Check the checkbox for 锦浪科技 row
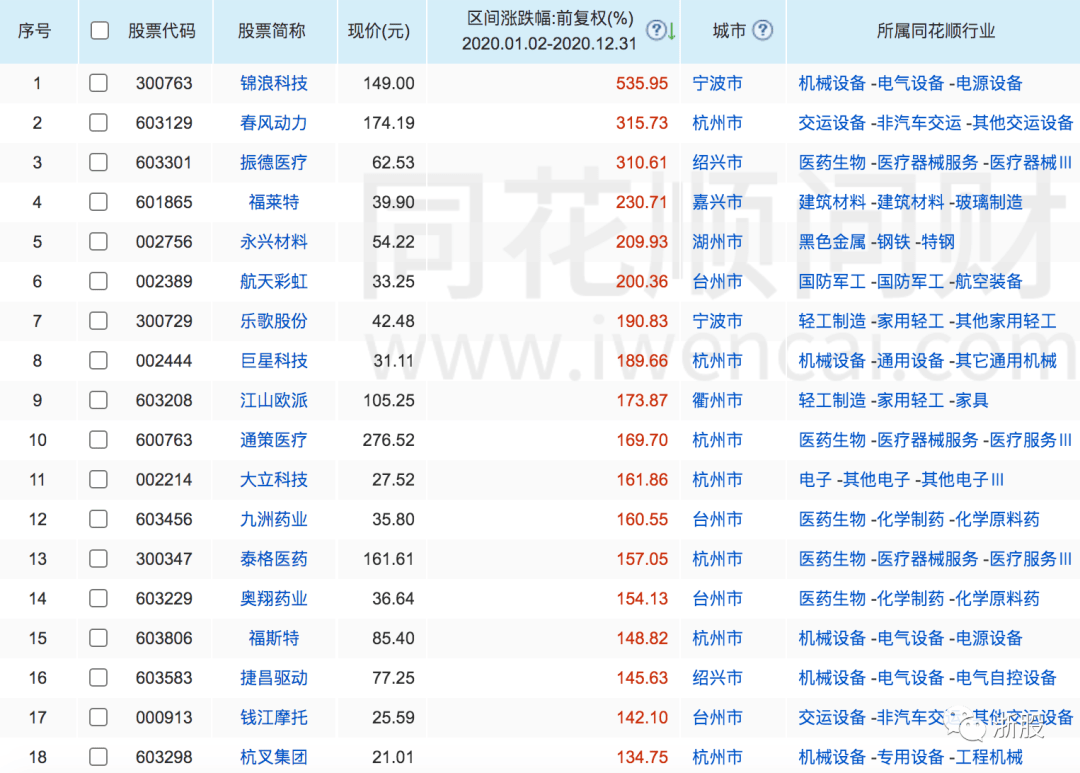This screenshot has height=773, width=1080. pos(97,83)
